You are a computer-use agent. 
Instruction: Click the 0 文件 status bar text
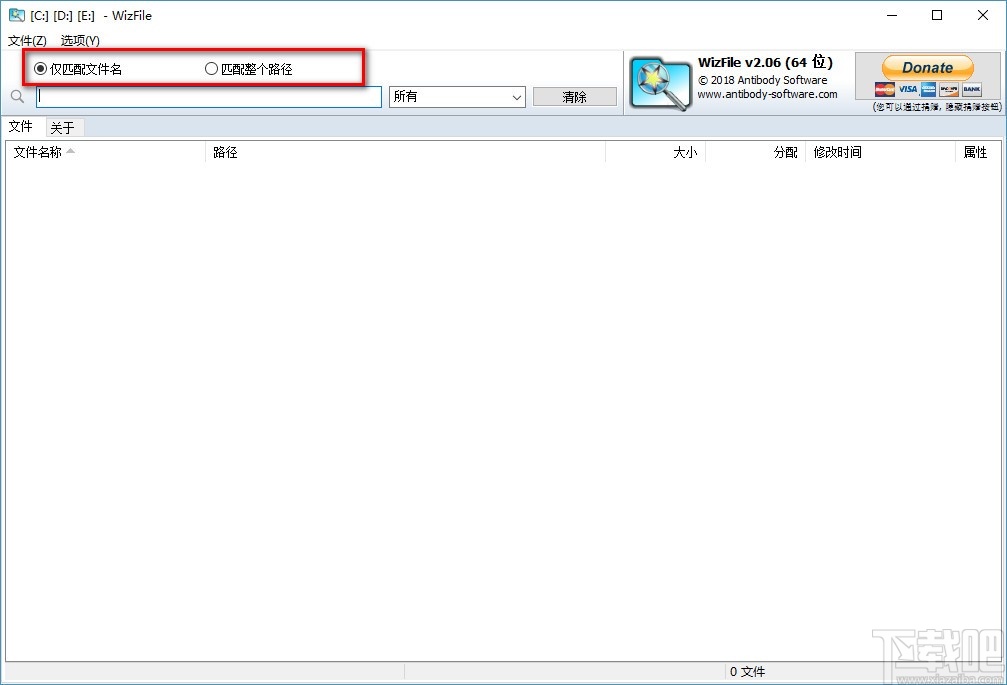(x=748, y=672)
